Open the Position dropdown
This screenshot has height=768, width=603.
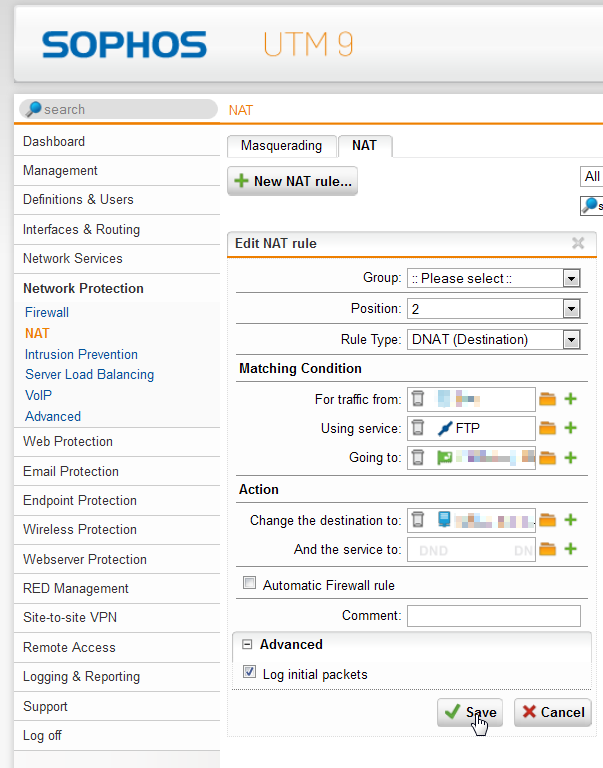coord(494,309)
